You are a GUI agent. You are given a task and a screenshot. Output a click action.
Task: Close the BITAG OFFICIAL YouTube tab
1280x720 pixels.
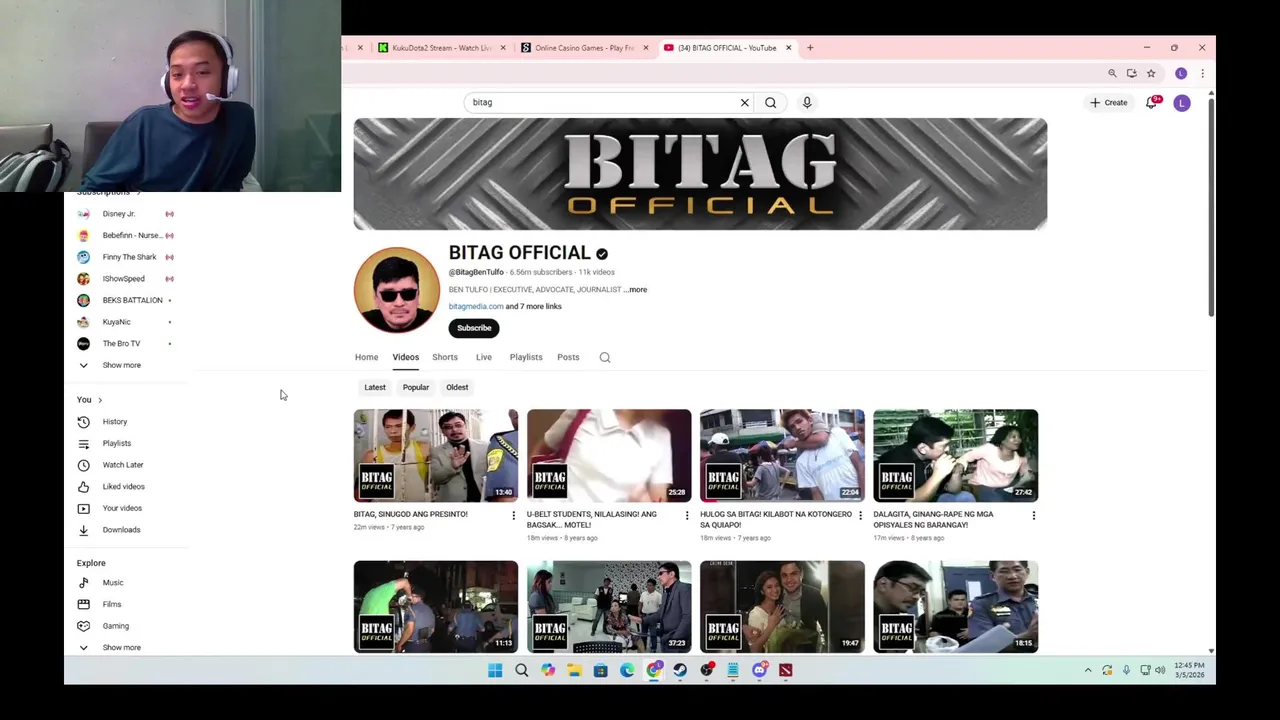788,47
